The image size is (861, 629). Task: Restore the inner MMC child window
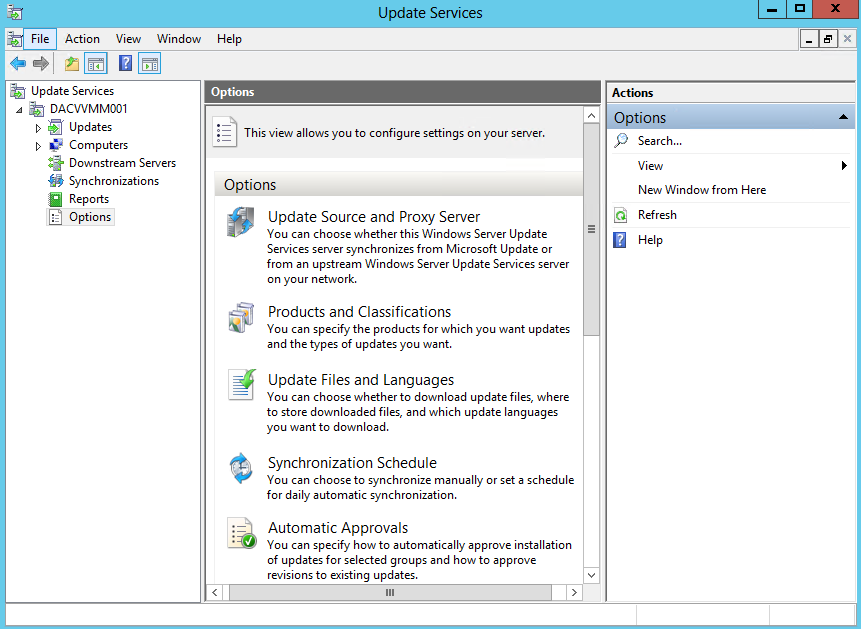(x=828, y=39)
